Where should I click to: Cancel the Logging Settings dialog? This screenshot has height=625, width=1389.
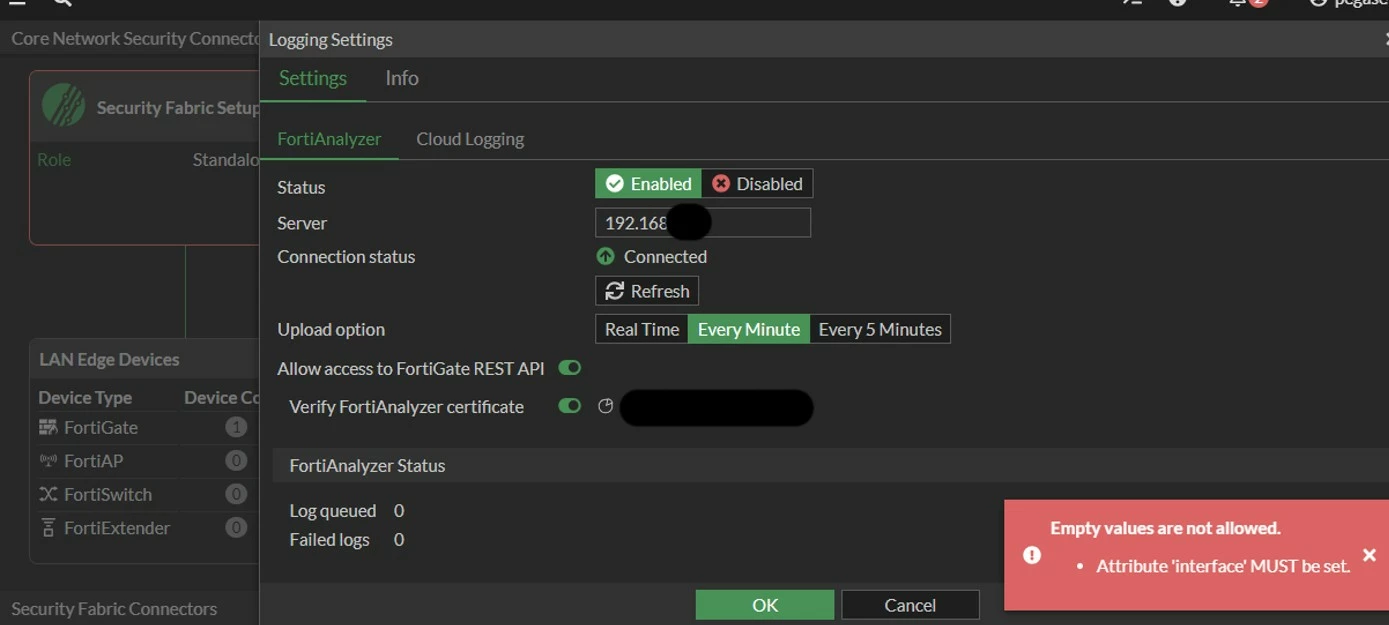[910, 605]
